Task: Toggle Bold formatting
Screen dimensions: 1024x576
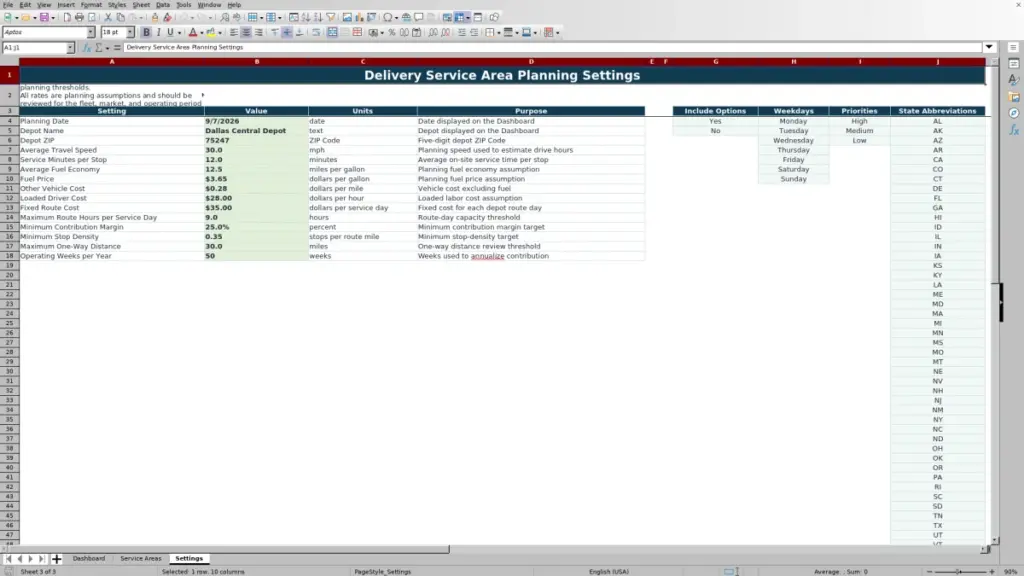Action: tap(146, 32)
